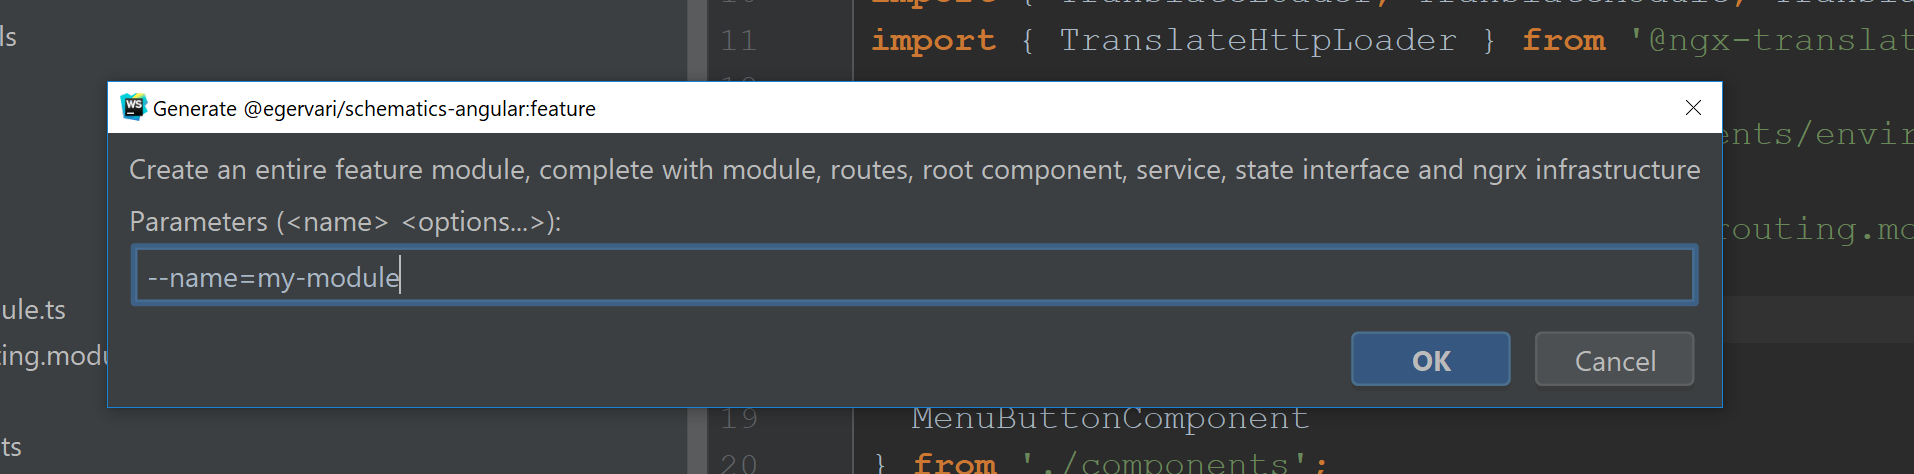The image size is (1914, 474).
Task: Click the OK button
Action: pos(1430,359)
